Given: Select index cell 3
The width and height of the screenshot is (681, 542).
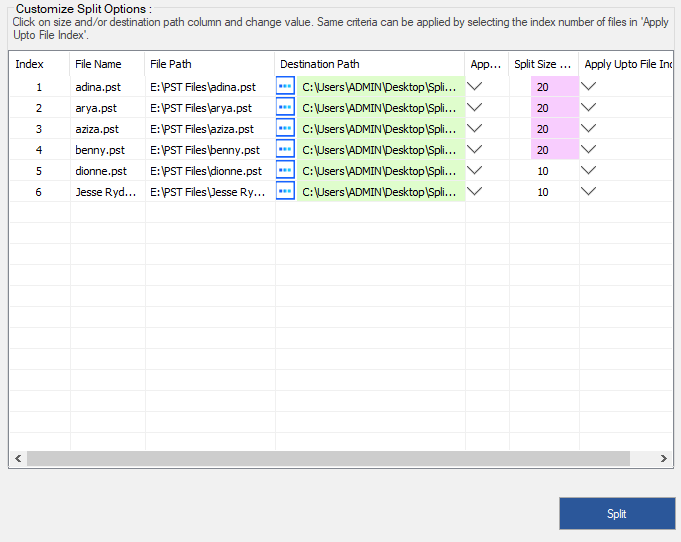Looking at the screenshot, I should [39, 129].
